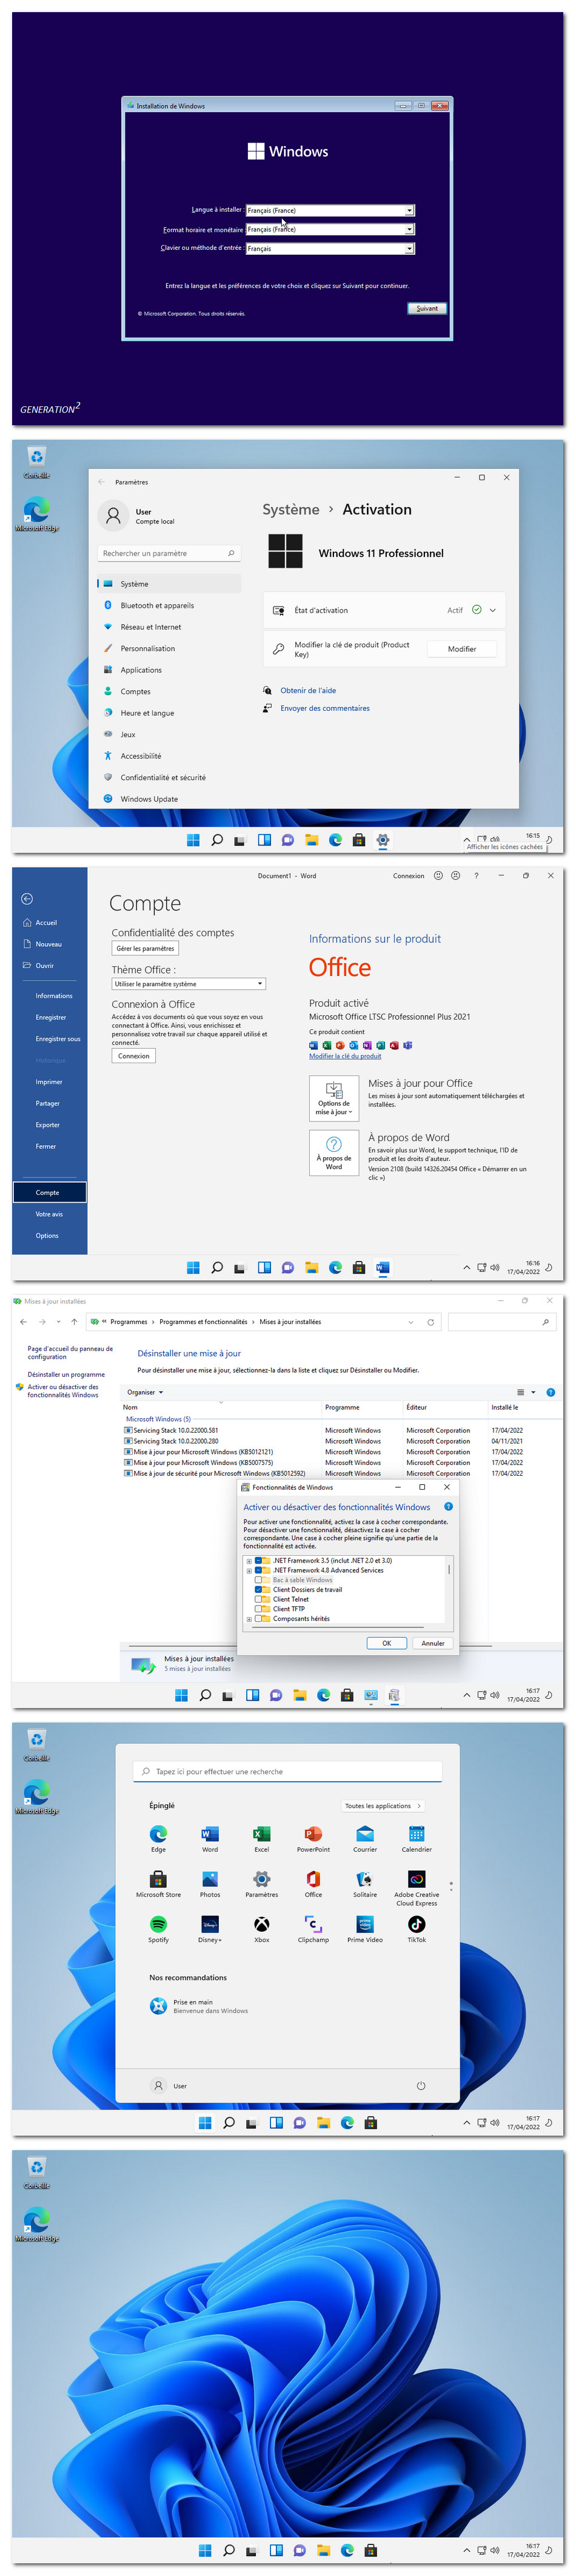
Task: Enable the Client TFTP checkbox
Action: click(x=258, y=1609)
